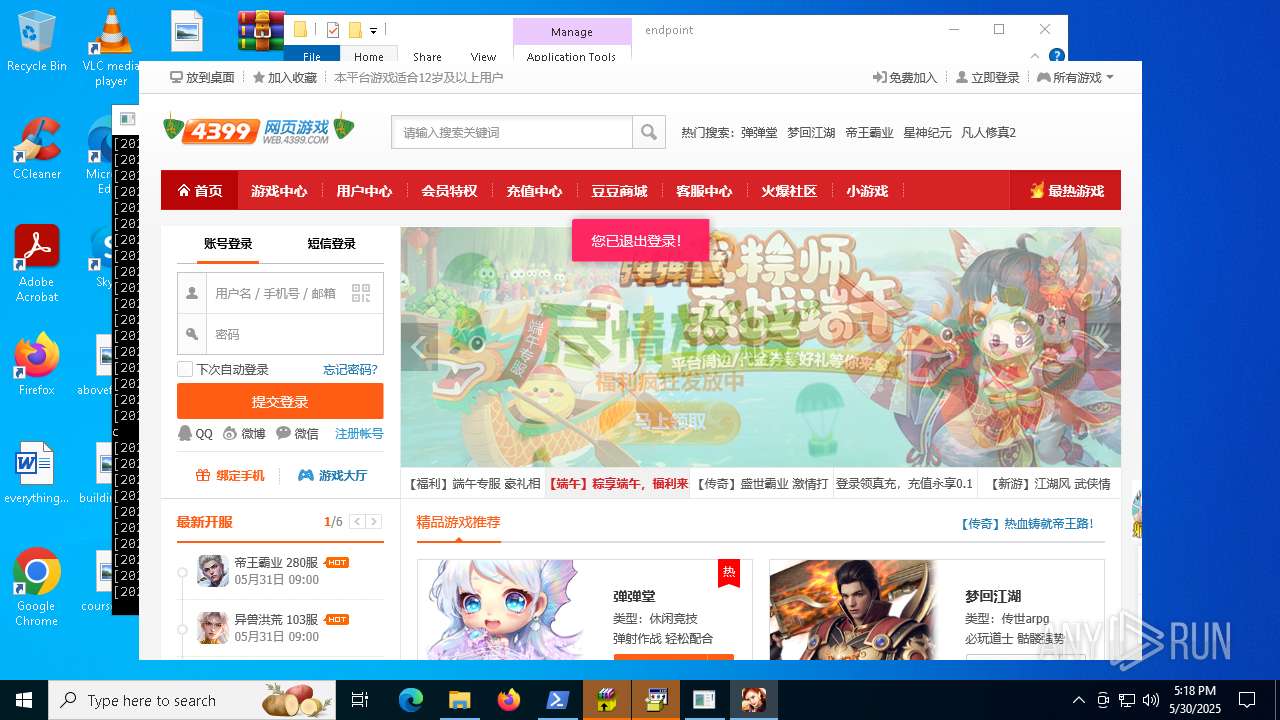Open the View tab in File Explorer
This screenshot has height=720, width=1280.
[483, 56]
